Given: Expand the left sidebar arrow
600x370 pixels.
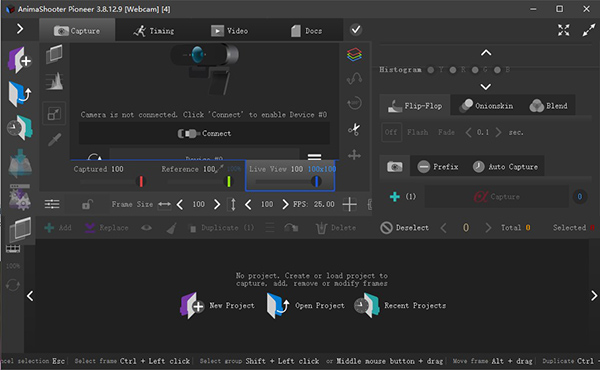Looking at the screenshot, I should click(x=20, y=29).
